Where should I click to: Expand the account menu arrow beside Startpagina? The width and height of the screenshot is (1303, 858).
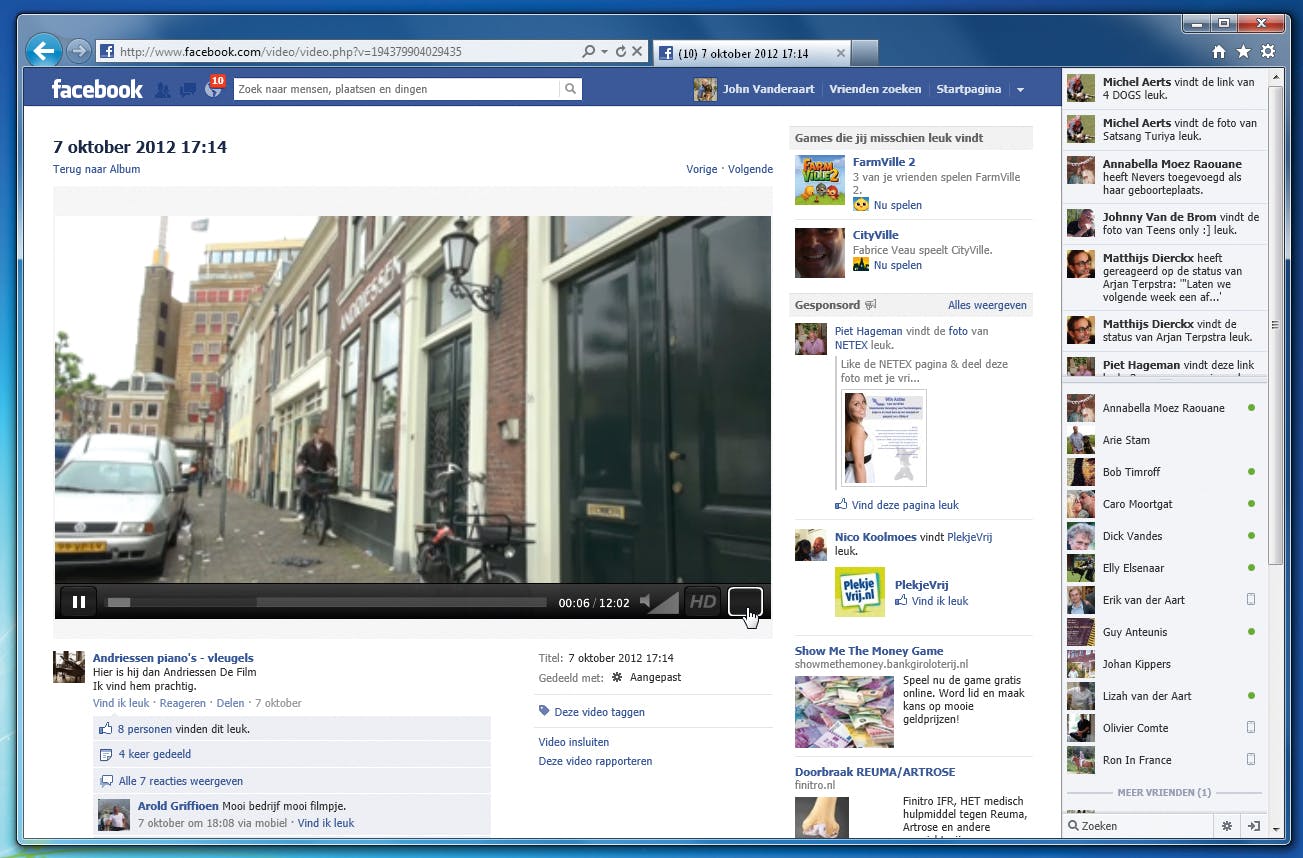[x=1020, y=90]
